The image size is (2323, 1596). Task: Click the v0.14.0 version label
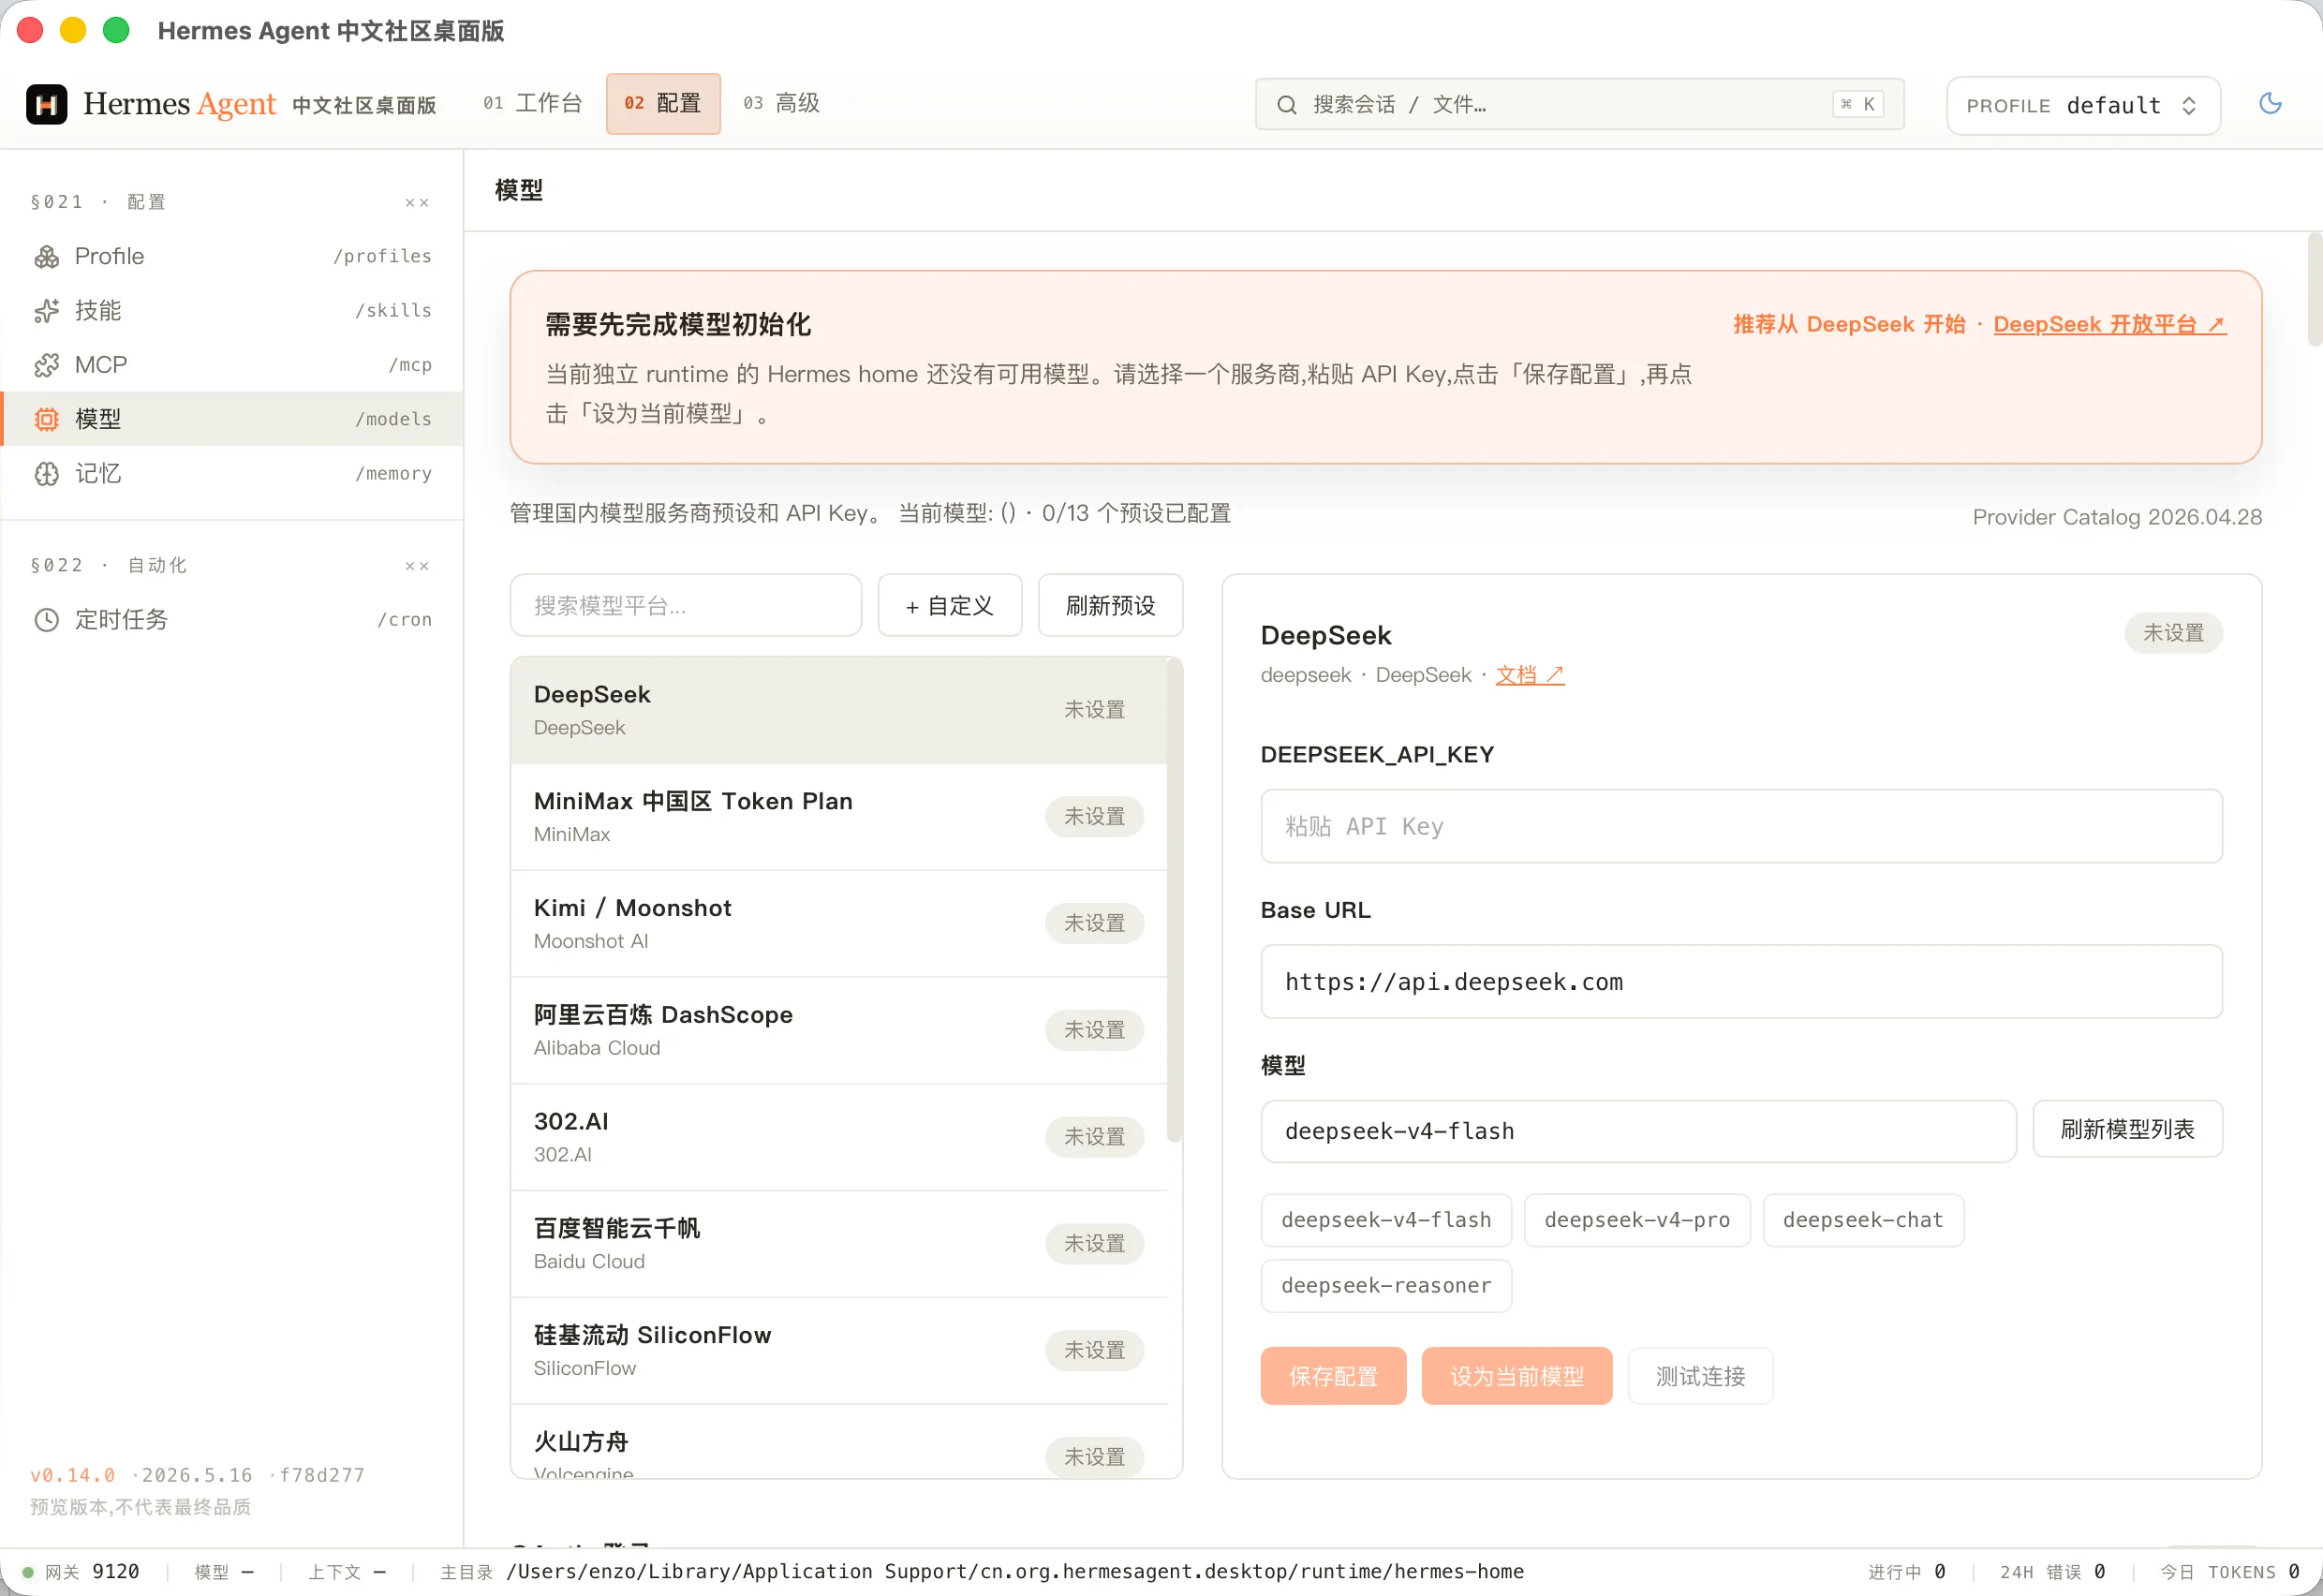pyautogui.click(x=72, y=1476)
